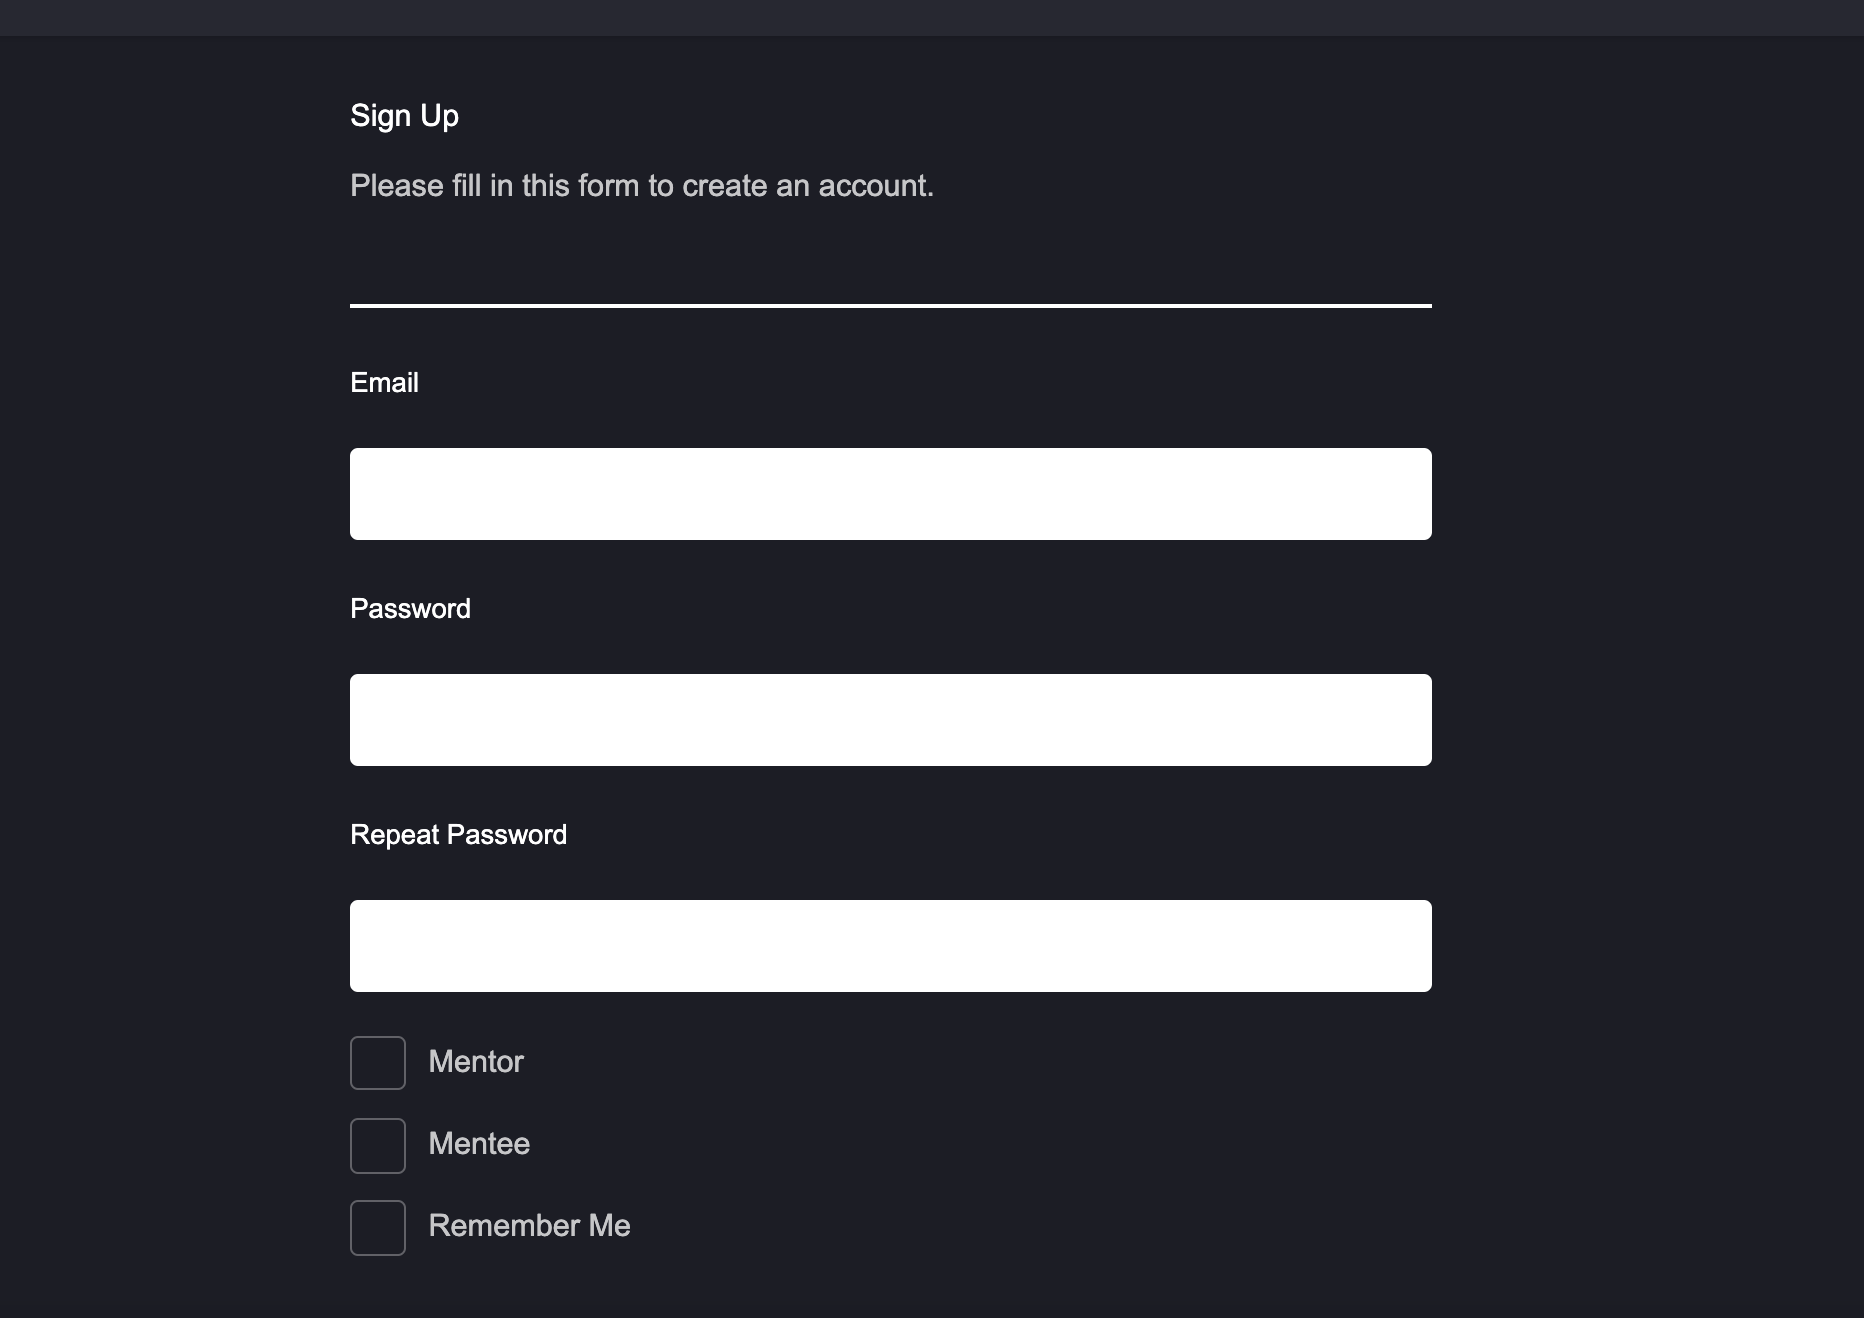This screenshot has height=1318, width=1864.
Task: Click the Mentee label text
Action: coord(479,1144)
